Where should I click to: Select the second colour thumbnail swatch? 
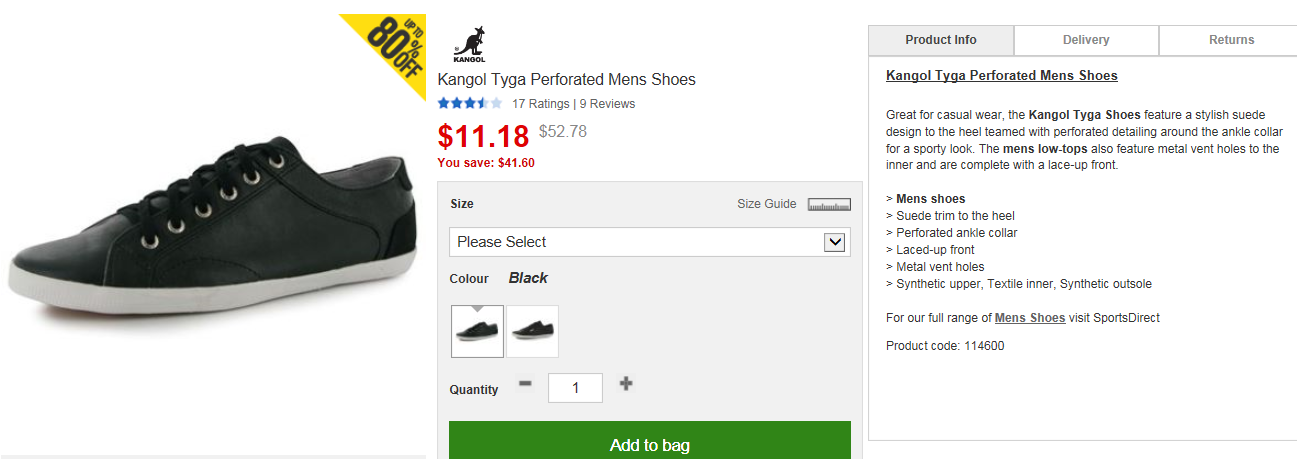click(x=532, y=332)
